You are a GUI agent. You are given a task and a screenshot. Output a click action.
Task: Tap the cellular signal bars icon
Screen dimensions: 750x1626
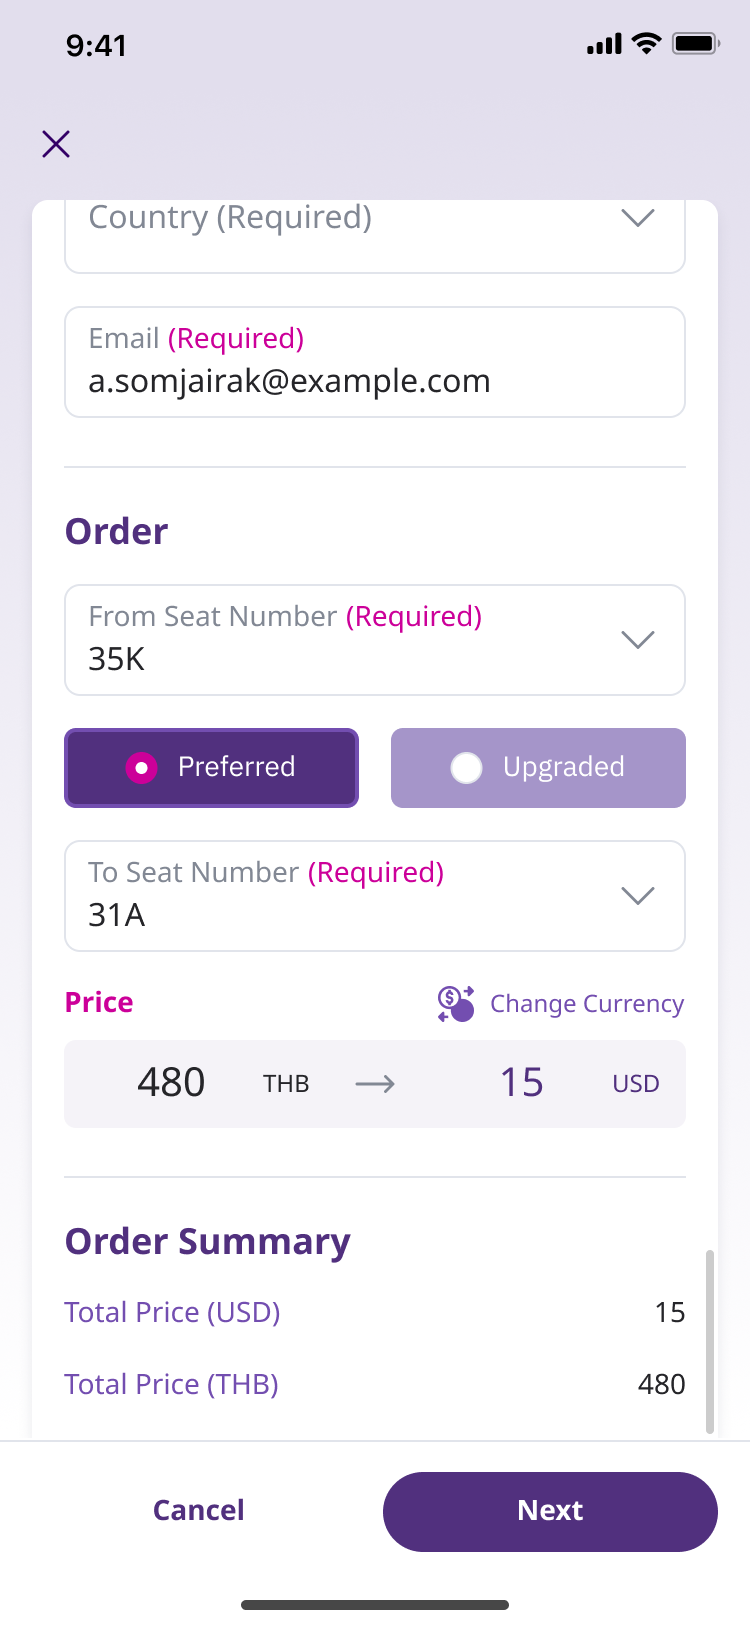point(604,44)
